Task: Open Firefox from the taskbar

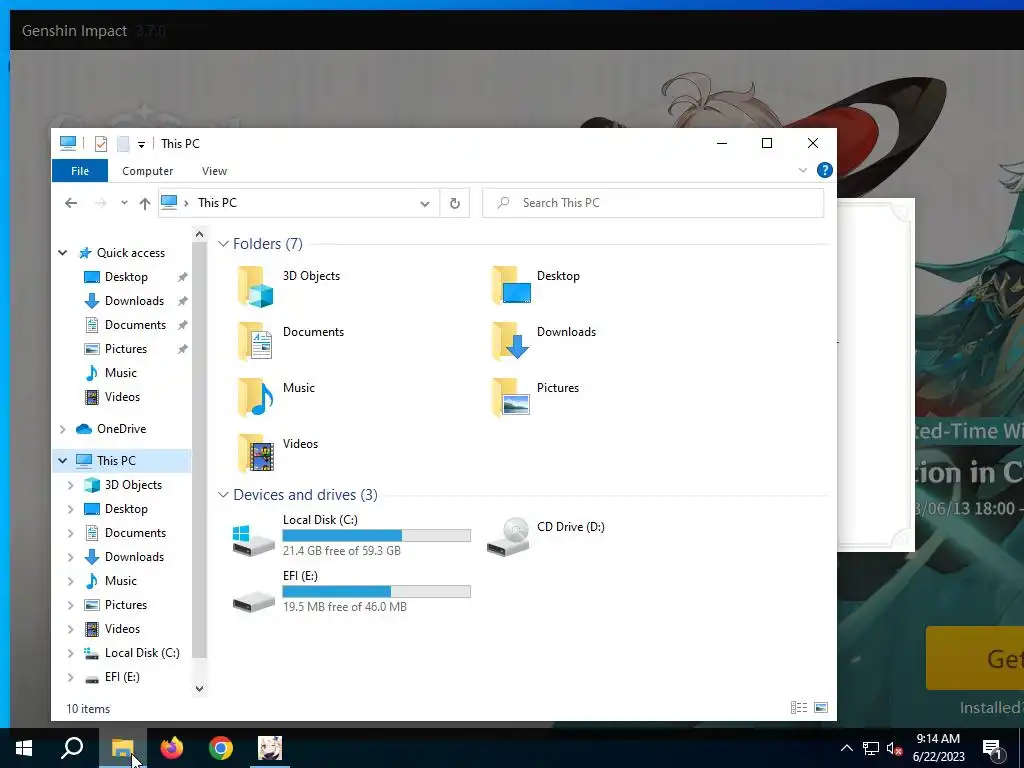Action: [172, 748]
